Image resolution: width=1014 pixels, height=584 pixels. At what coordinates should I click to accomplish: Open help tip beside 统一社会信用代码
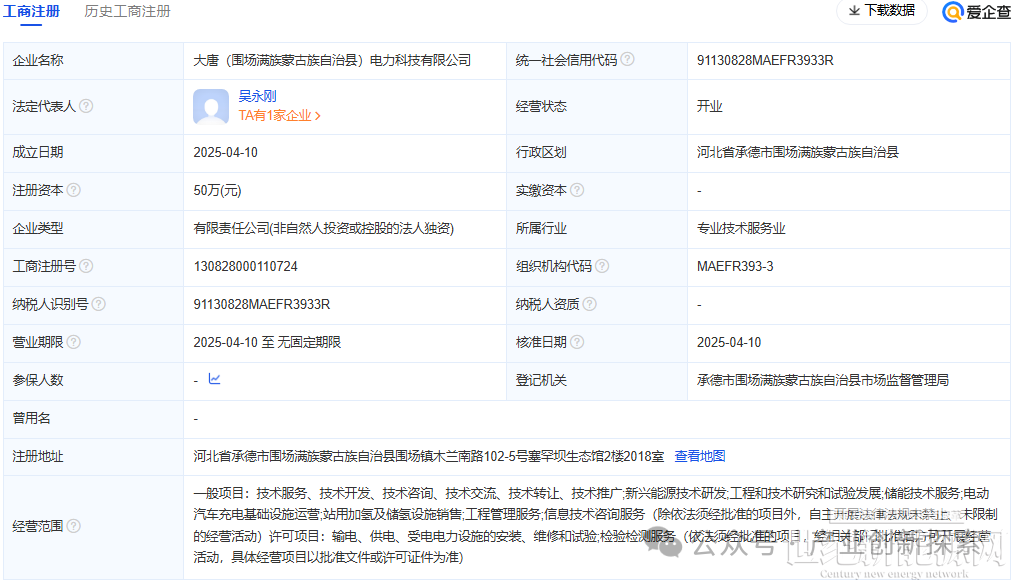(x=627, y=60)
